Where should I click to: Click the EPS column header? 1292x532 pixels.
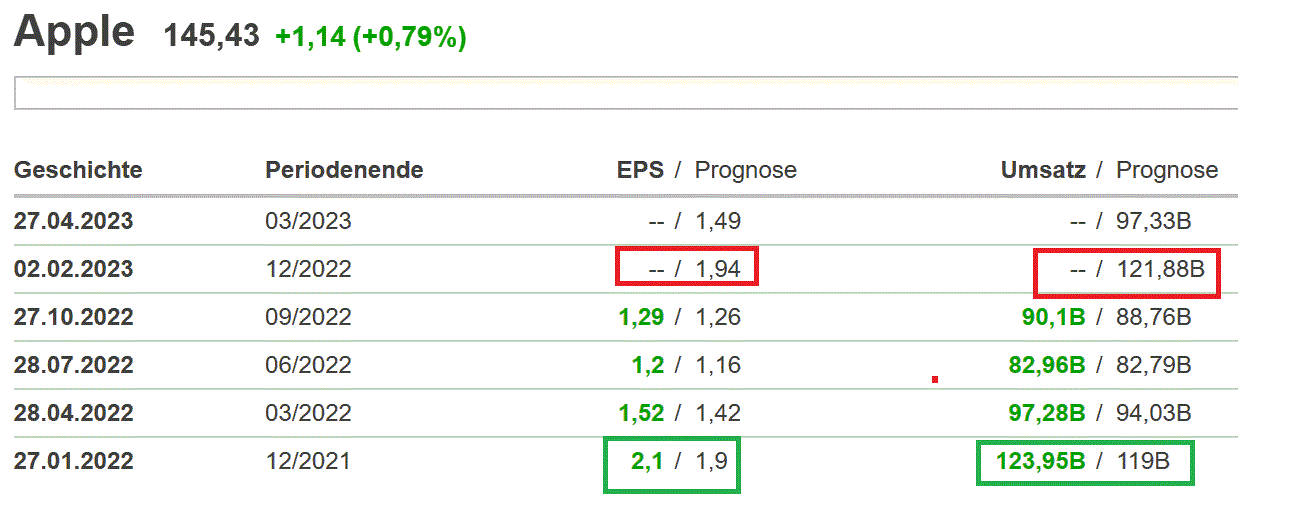640,170
